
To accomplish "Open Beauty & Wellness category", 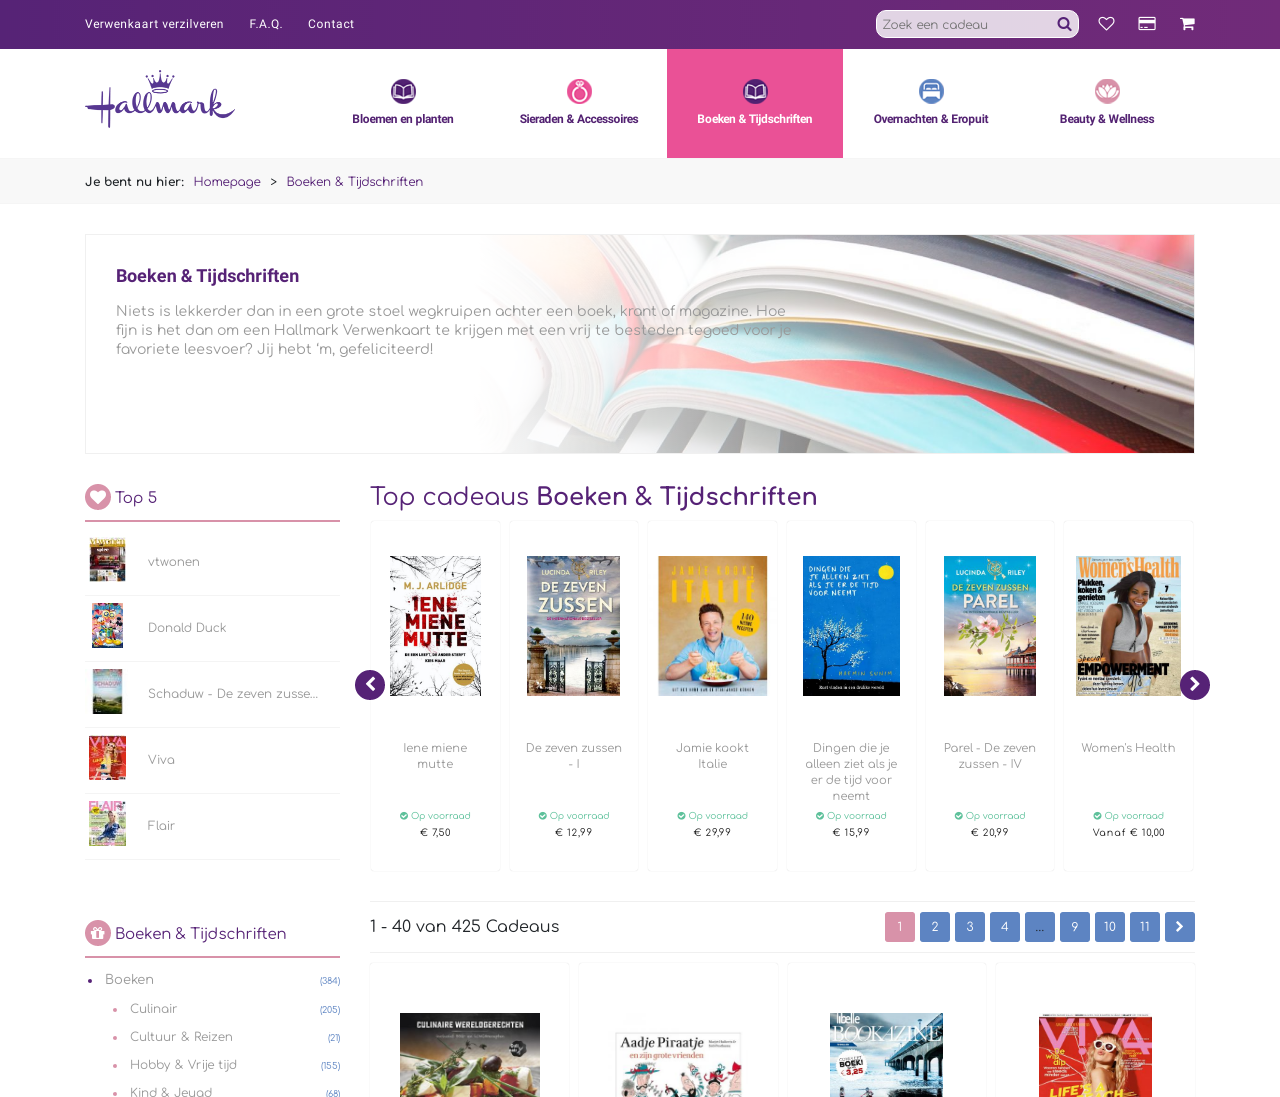I will tap(1107, 104).
